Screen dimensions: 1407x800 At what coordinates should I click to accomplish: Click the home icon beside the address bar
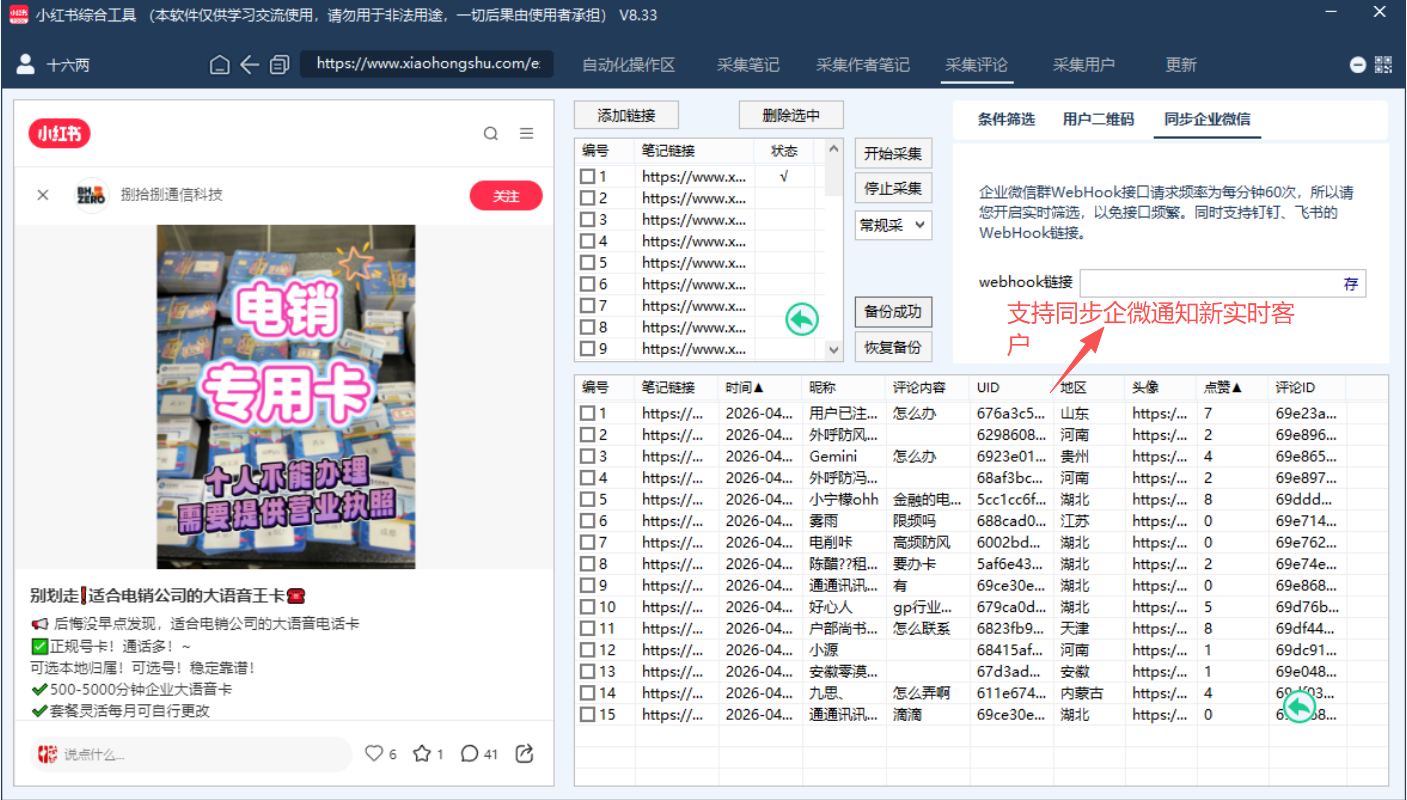click(x=220, y=65)
